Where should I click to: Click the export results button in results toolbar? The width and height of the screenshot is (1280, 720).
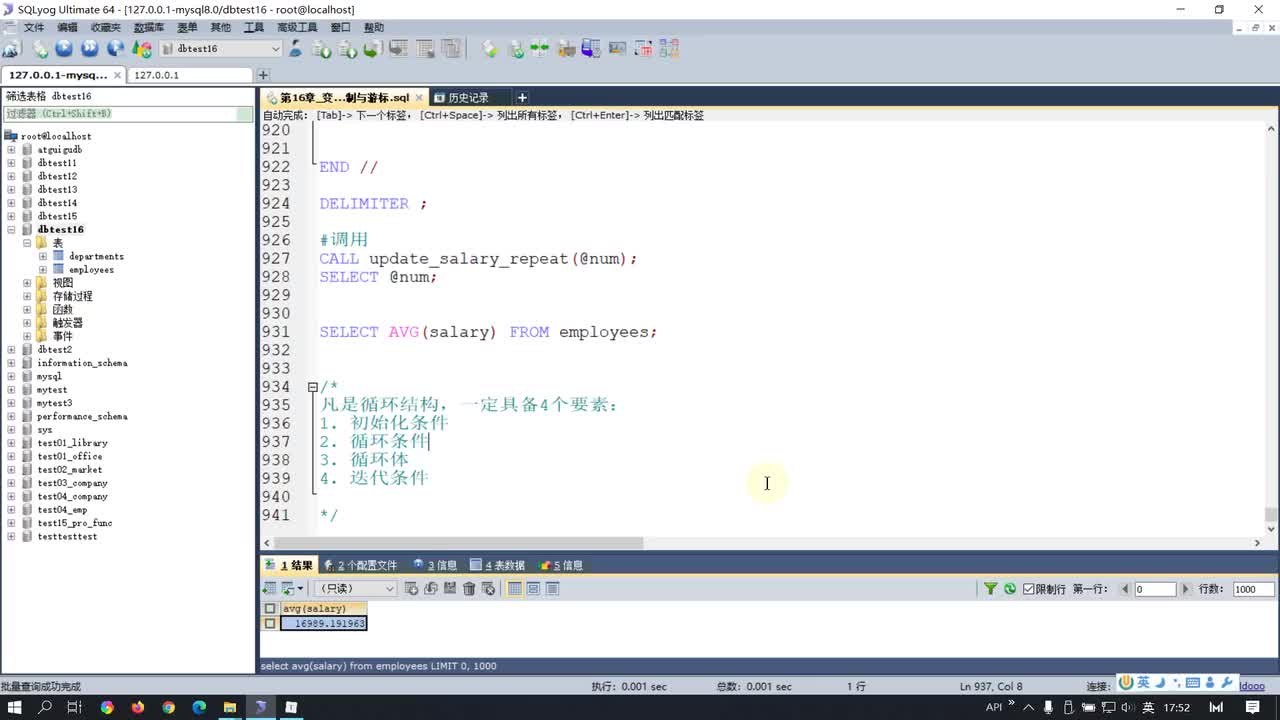(x=270, y=589)
